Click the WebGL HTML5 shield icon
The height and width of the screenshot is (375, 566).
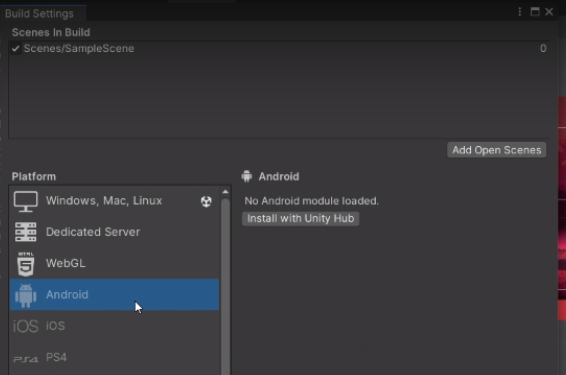point(26,264)
